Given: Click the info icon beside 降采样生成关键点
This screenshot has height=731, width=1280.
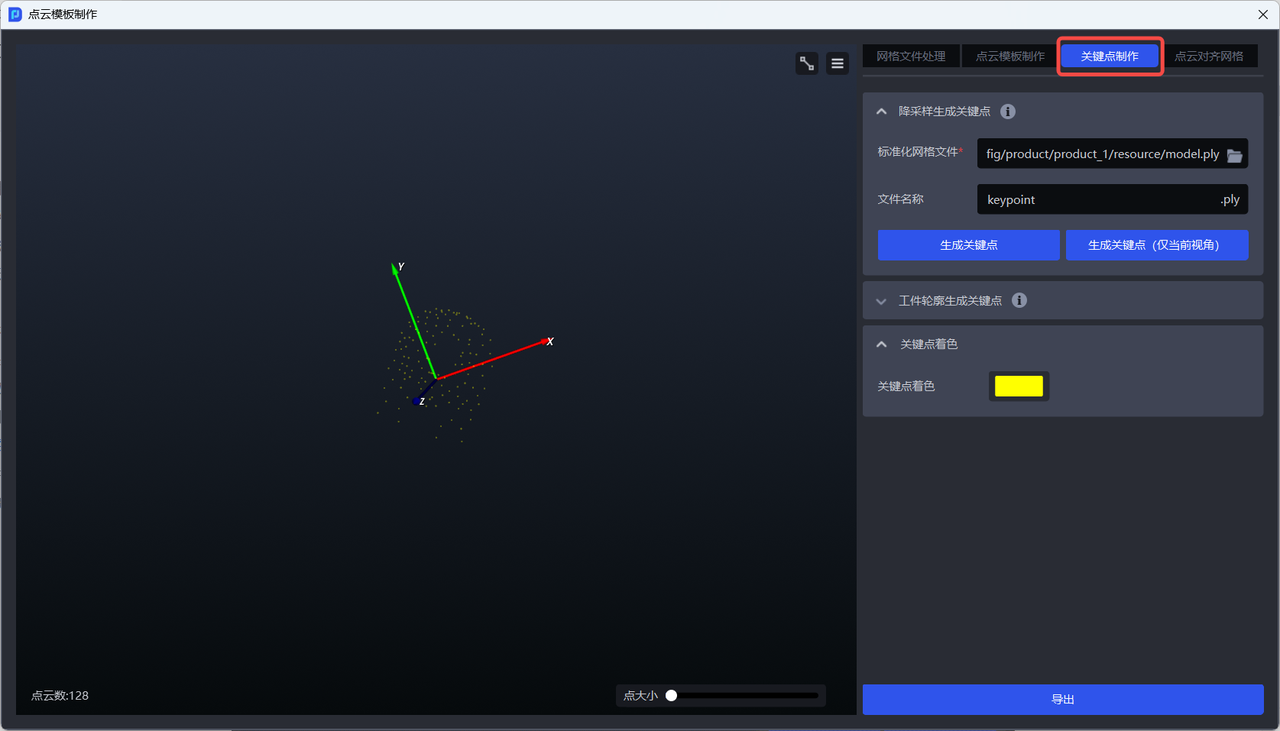Looking at the screenshot, I should (x=1008, y=112).
